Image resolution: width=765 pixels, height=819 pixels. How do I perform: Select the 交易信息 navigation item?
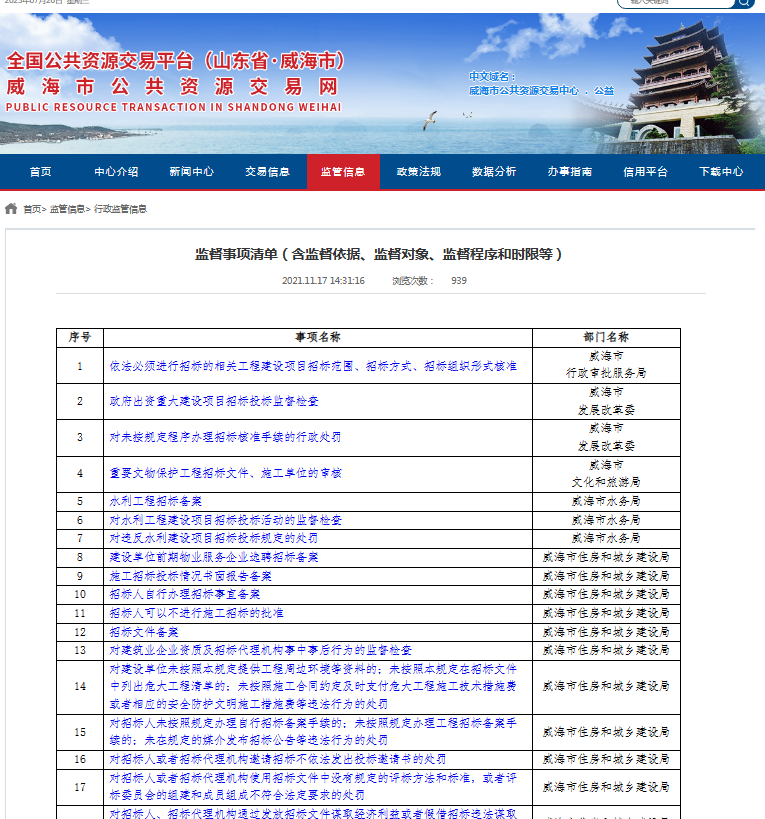(x=267, y=172)
